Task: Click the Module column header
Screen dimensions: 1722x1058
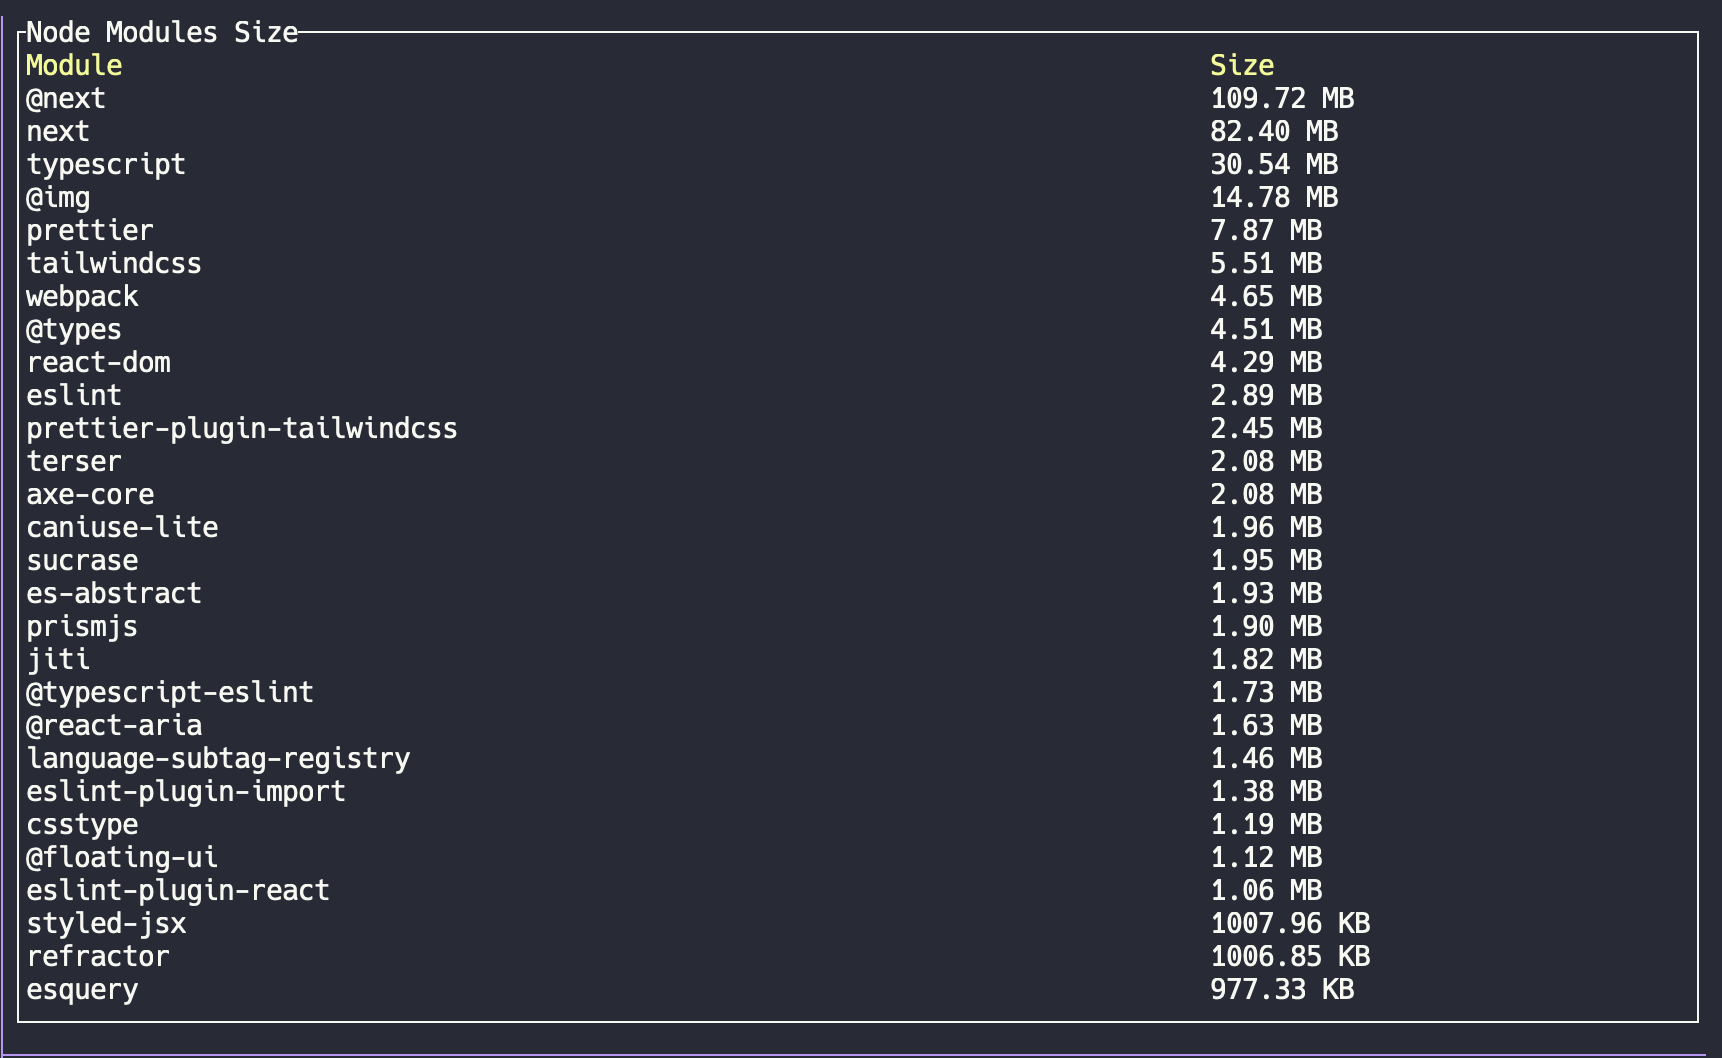Action: click(74, 66)
